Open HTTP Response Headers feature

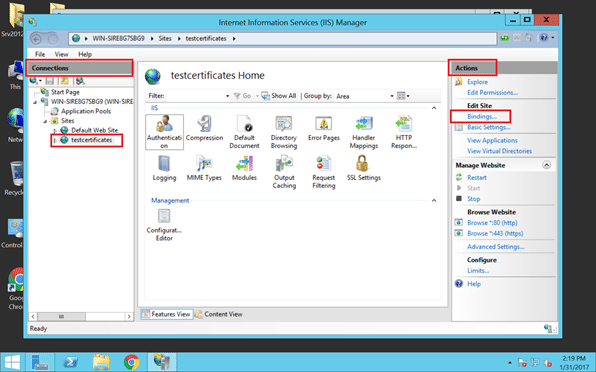coord(404,132)
